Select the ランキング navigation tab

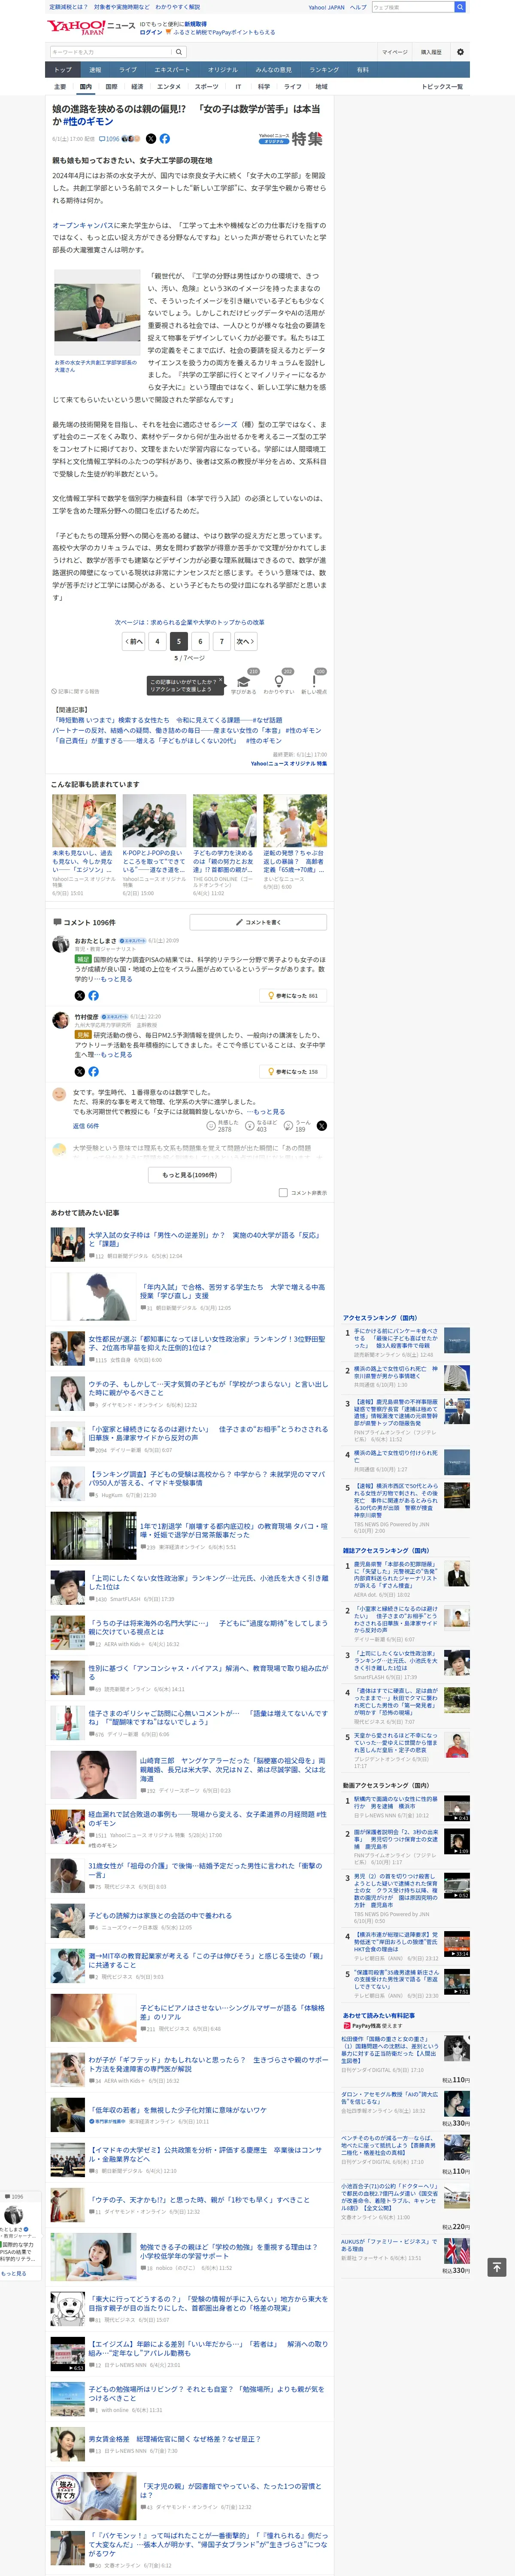pyautogui.click(x=324, y=70)
